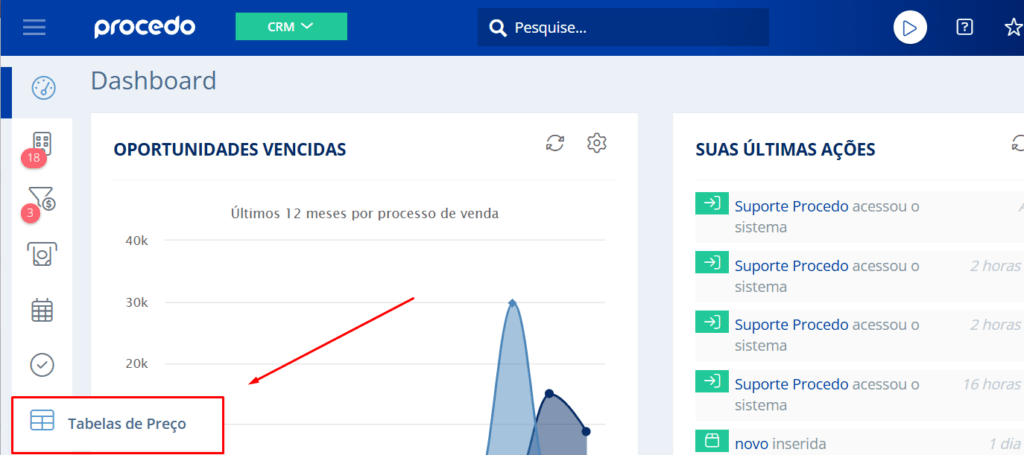1024x455 pixels.
Task: Click the dark blue chart peak point
Action: pyautogui.click(x=549, y=393)
